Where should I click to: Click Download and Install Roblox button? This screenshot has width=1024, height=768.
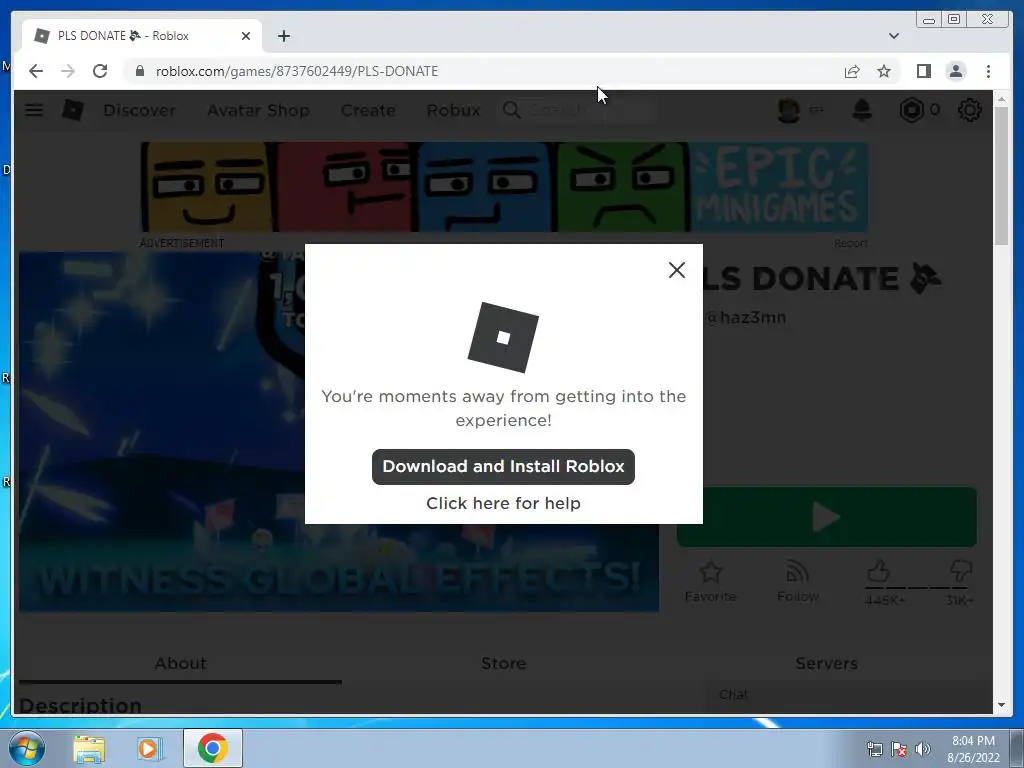pyautogui.click(x=503, y=466)
